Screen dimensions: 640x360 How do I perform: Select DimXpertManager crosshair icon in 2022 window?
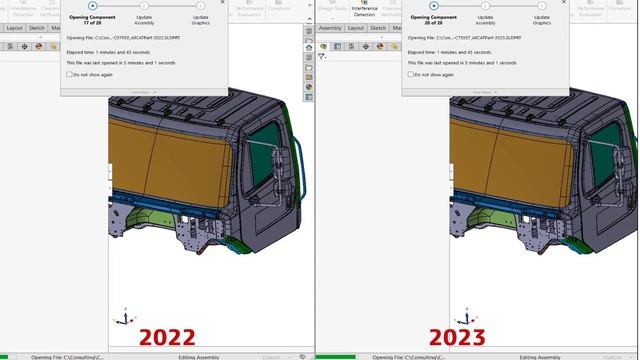(24, 47)
